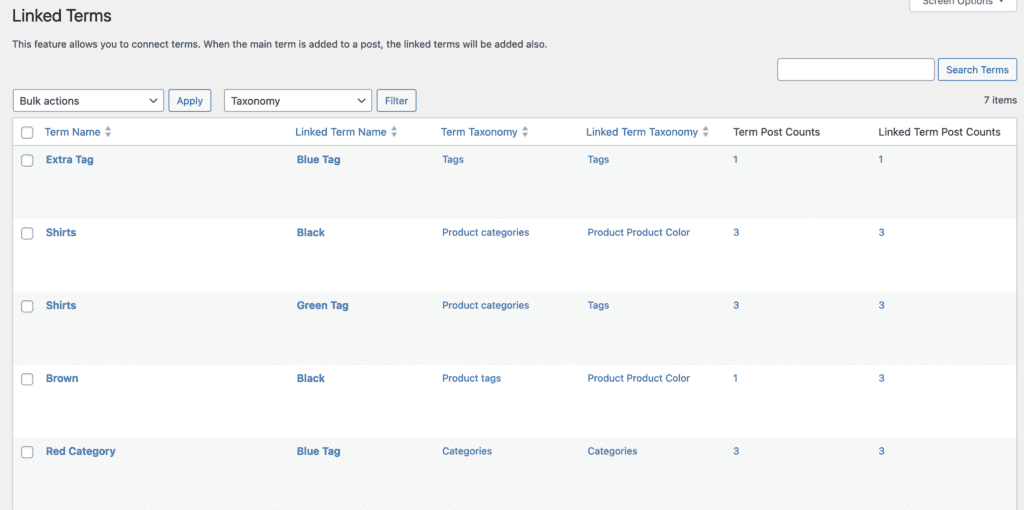Open Black linked term in Brown row
This screenshot has height=510, width=1024.
point(310,378)
